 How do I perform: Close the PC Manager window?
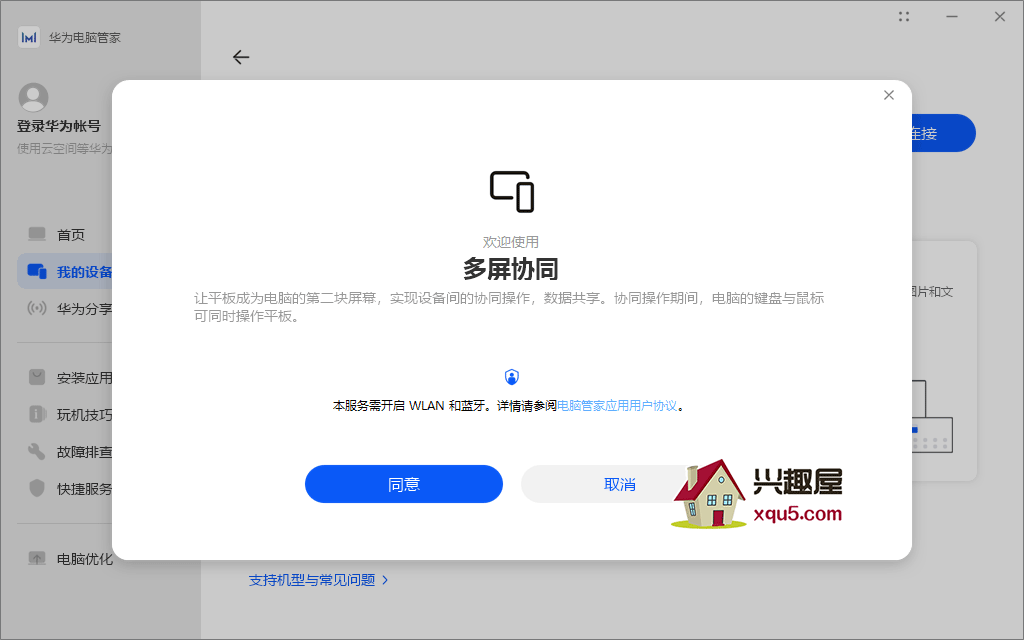tap(1000, 17)
